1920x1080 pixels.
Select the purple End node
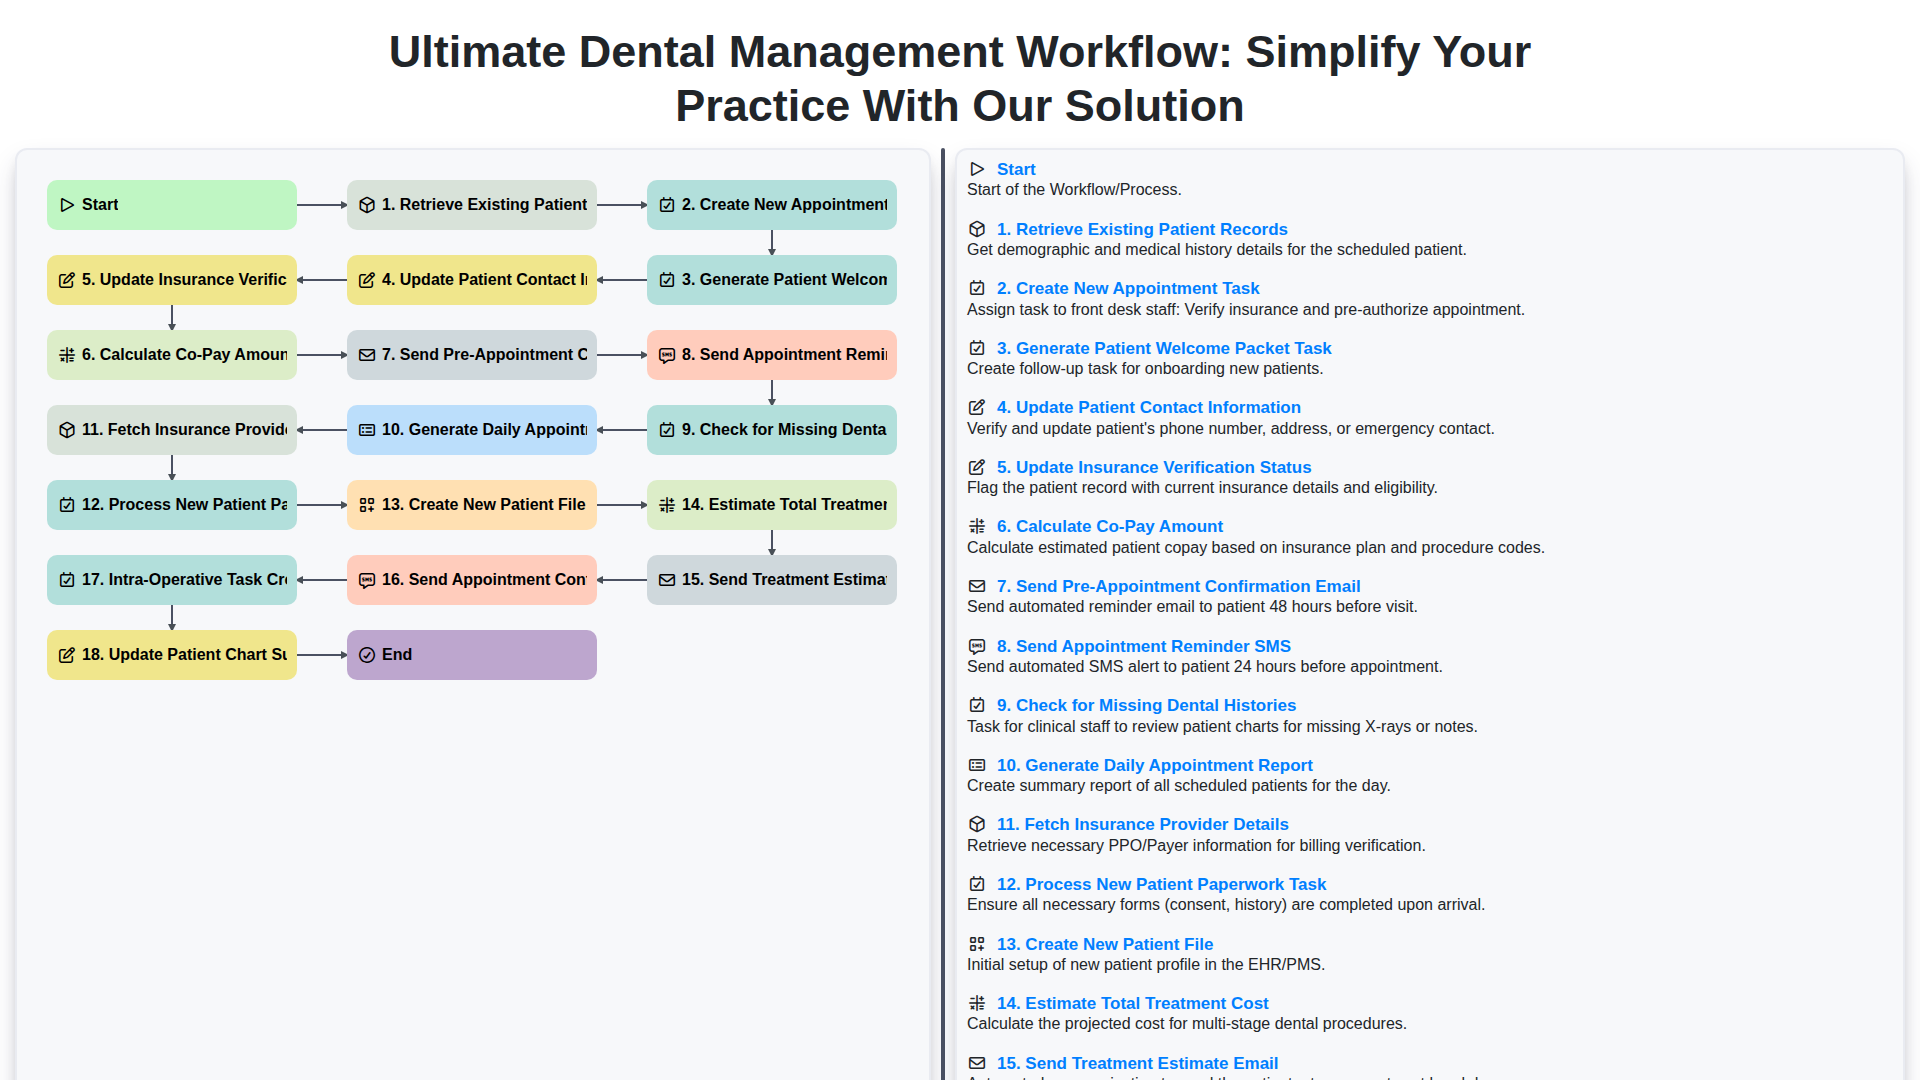pyautogui.click(x=471, y=654)
